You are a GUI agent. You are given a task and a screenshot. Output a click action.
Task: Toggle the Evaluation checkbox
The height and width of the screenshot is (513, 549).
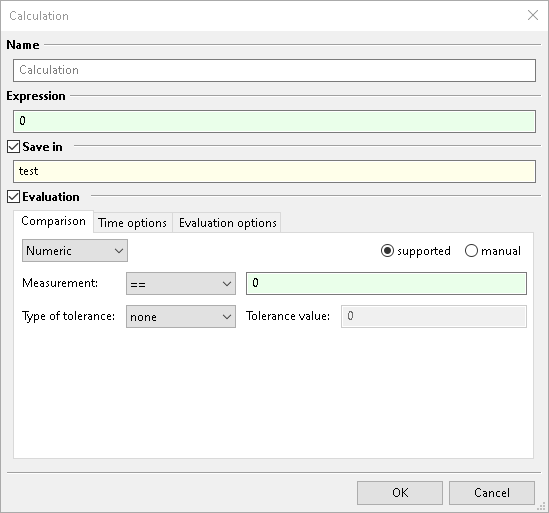click(13, 197)
